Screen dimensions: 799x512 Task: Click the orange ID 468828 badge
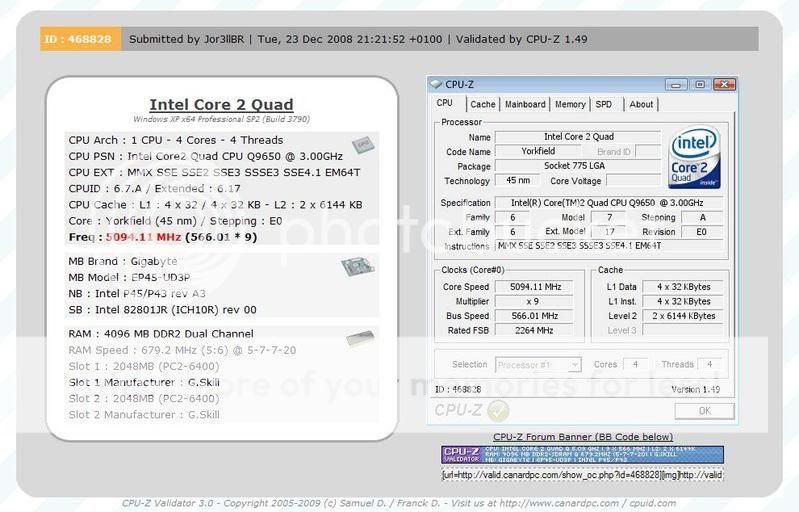(81, 39)
